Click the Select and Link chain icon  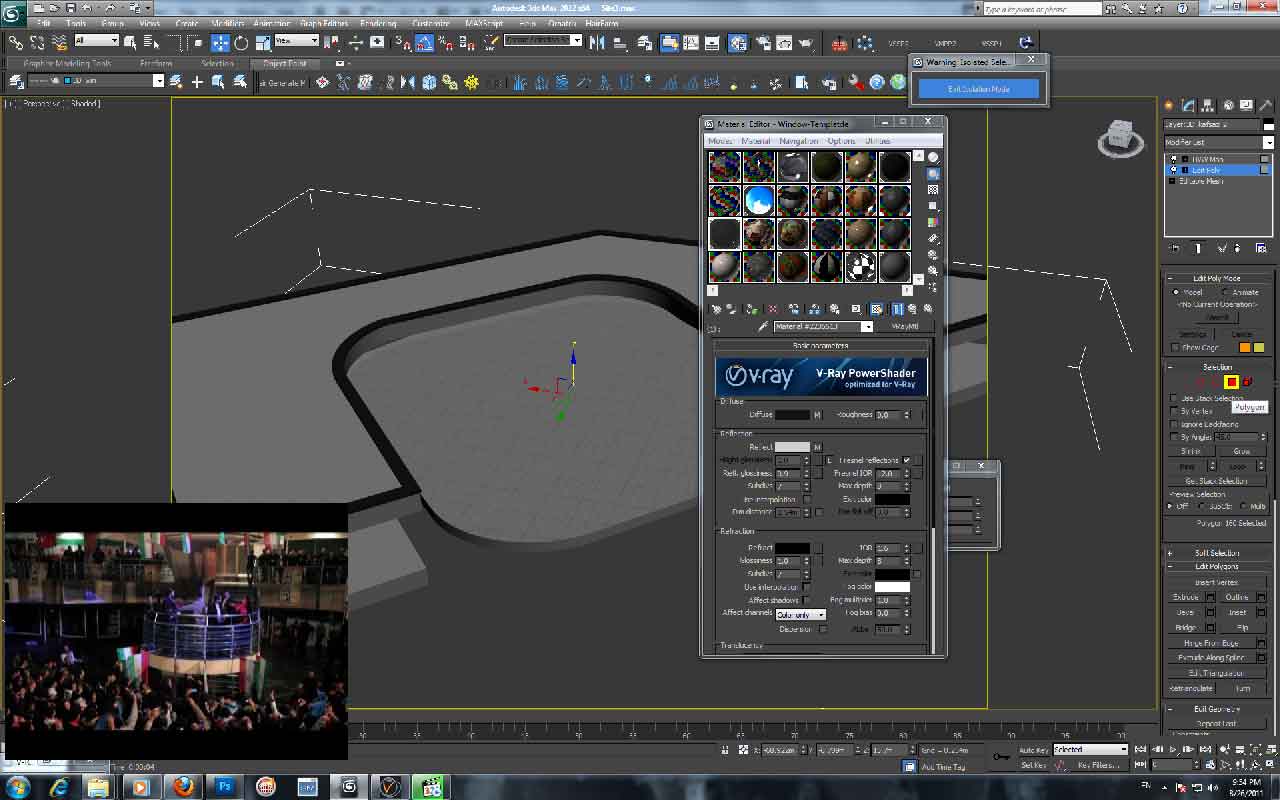16,42
